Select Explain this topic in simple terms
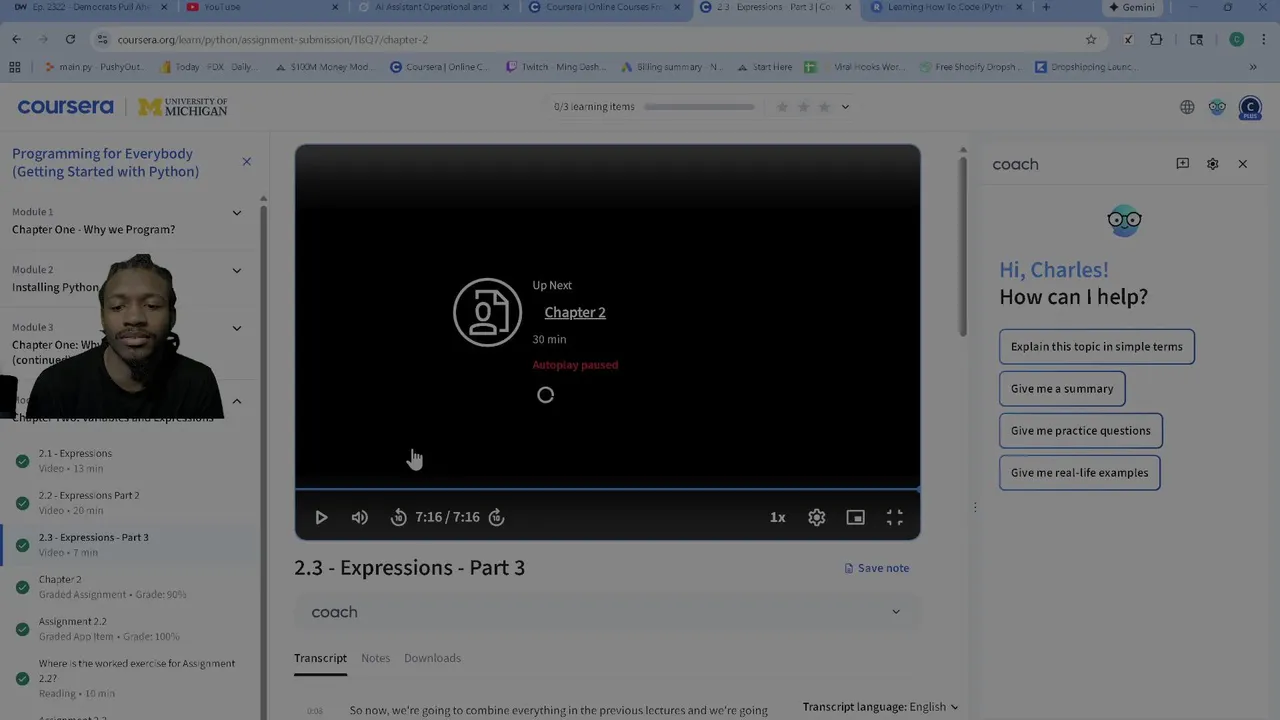The width and height of the screenshot is (1280, 720). click(x=1096, y=347)
